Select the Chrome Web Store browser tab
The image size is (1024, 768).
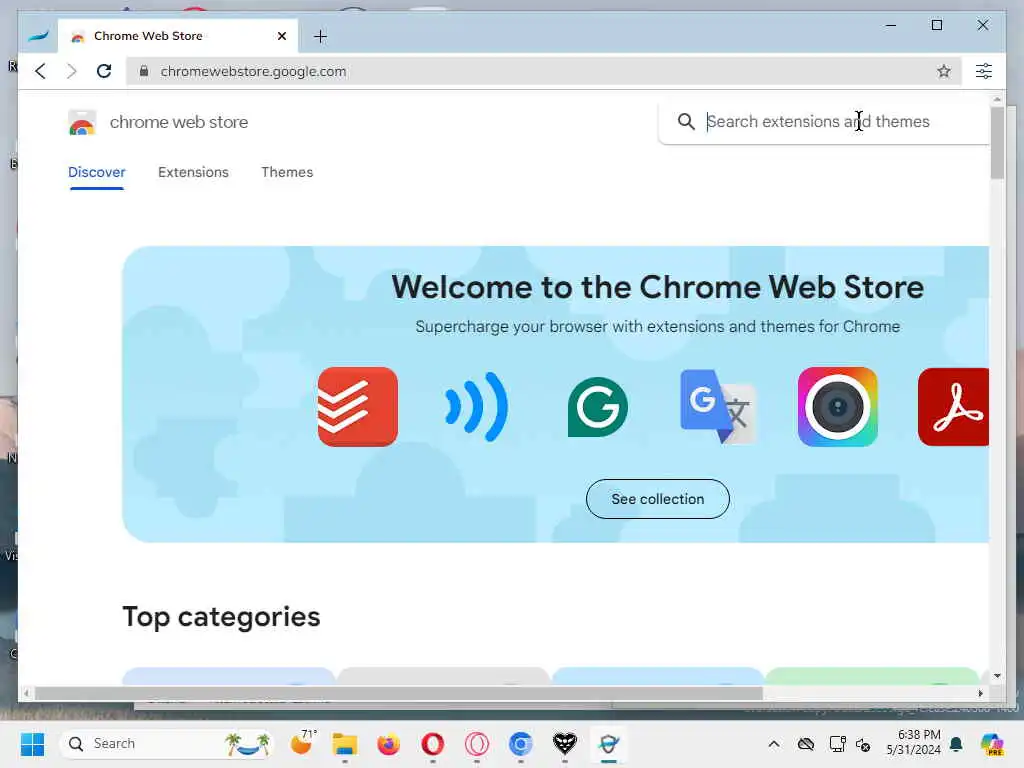click(178, 36)
